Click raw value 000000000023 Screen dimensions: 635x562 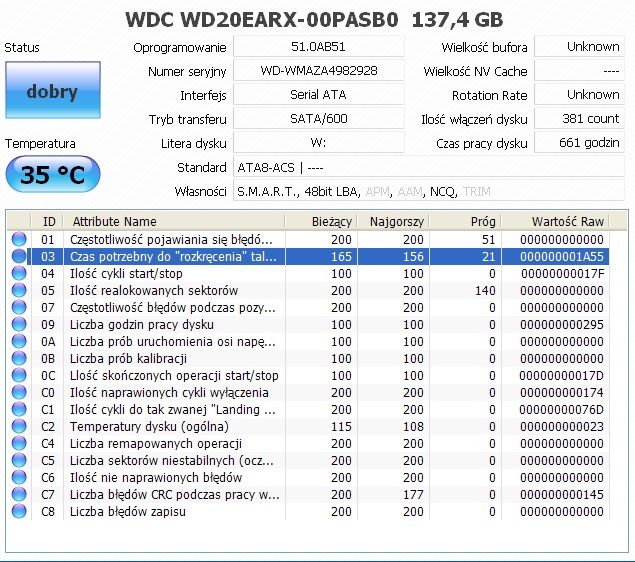point(562,426)
